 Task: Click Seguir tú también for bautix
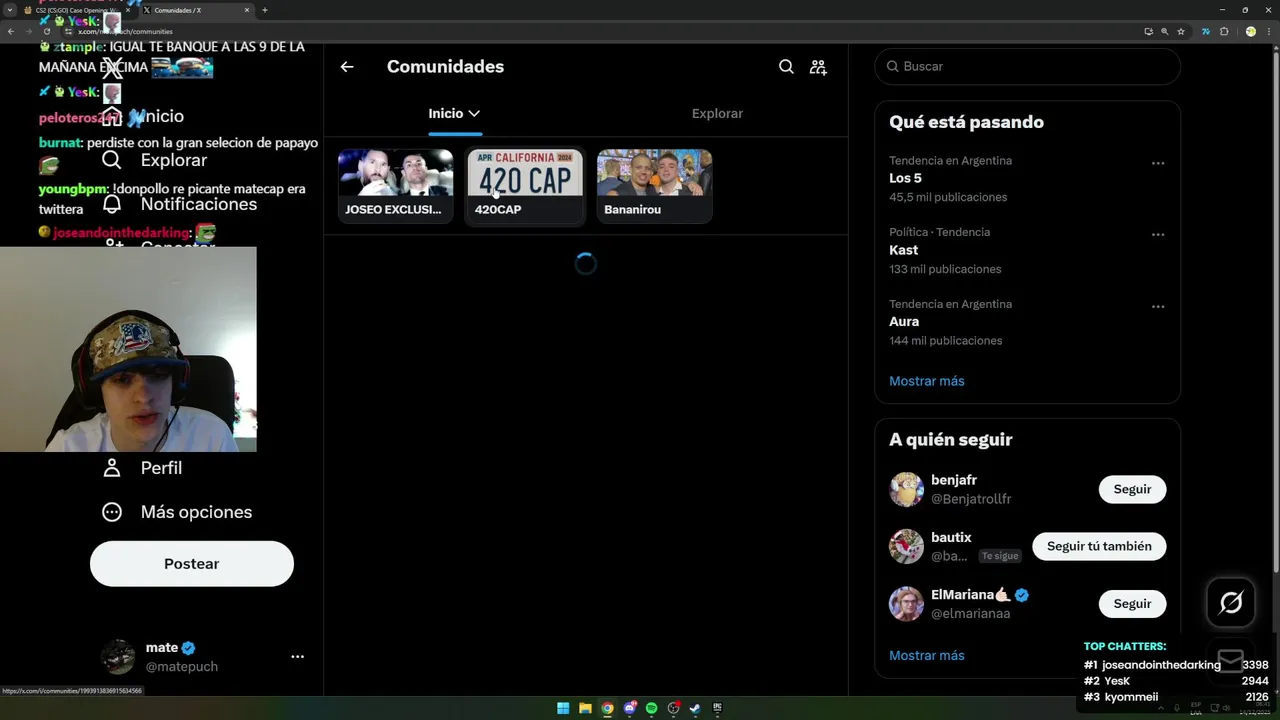coord(1099,546)
